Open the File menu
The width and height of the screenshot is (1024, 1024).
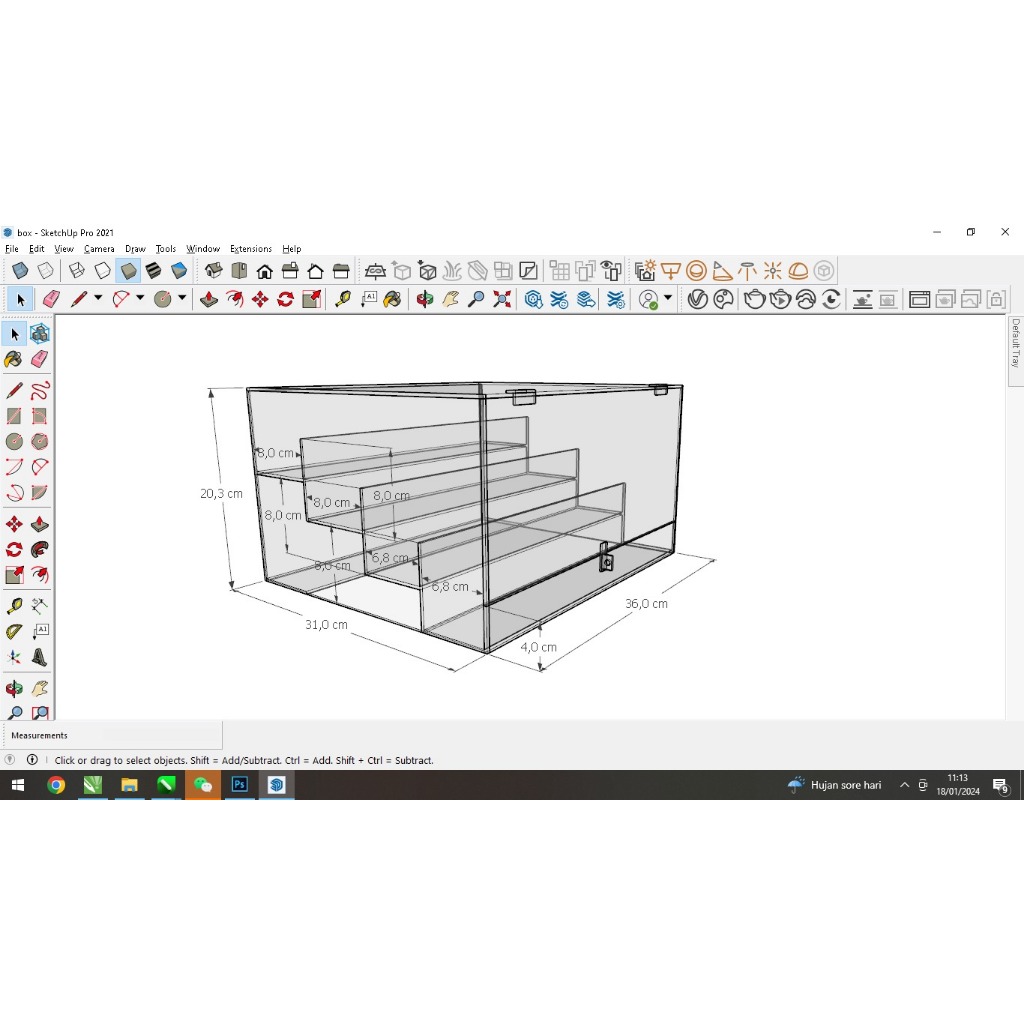12,249
